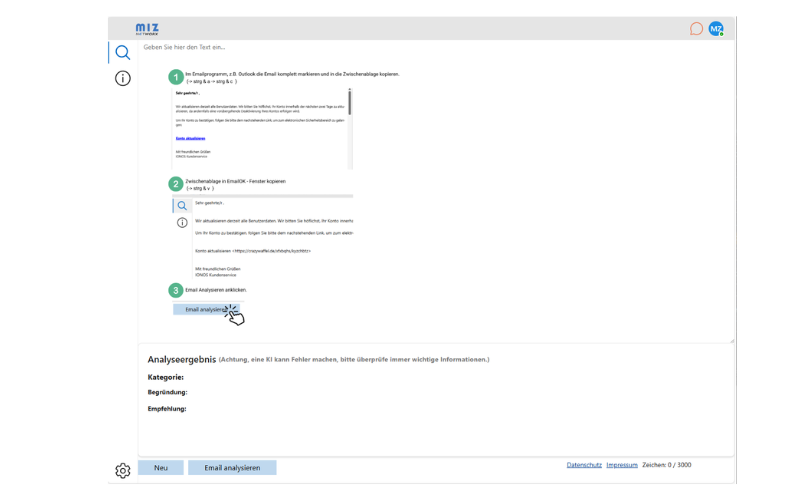Click the Analyseergebnis heading

180,359
